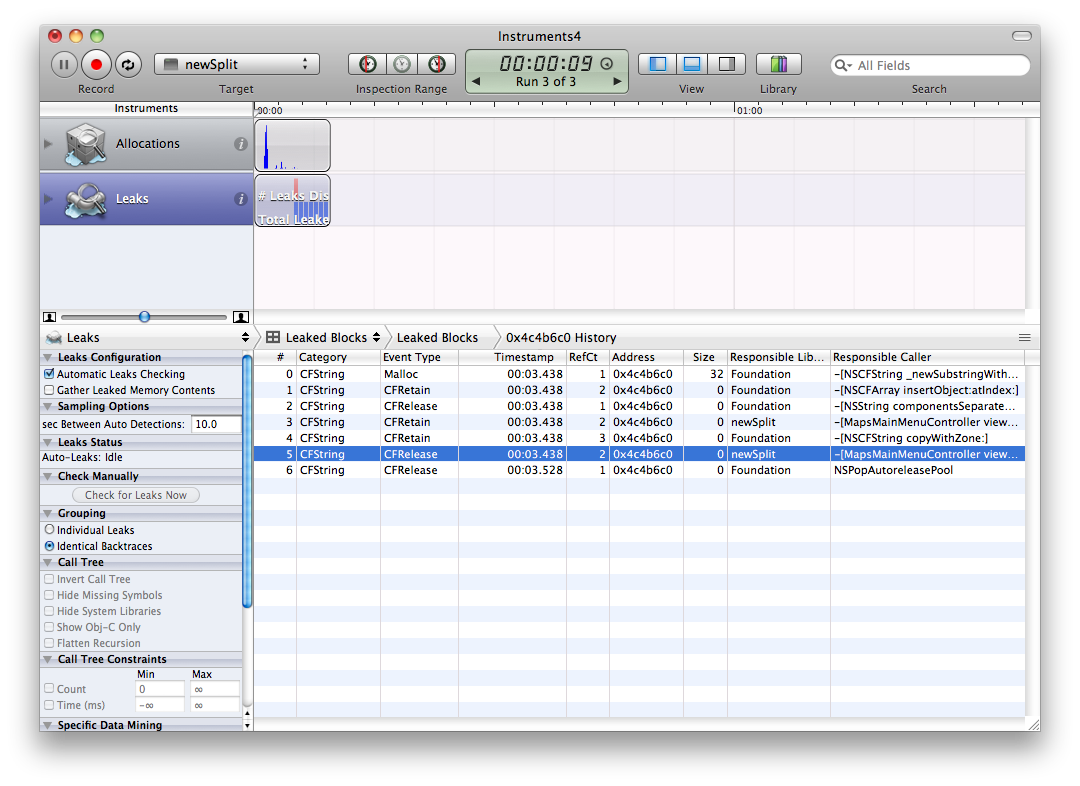Expand the Leaks track disclosure triangle
The image size is (1080, 786).
[x=48, y=199]
